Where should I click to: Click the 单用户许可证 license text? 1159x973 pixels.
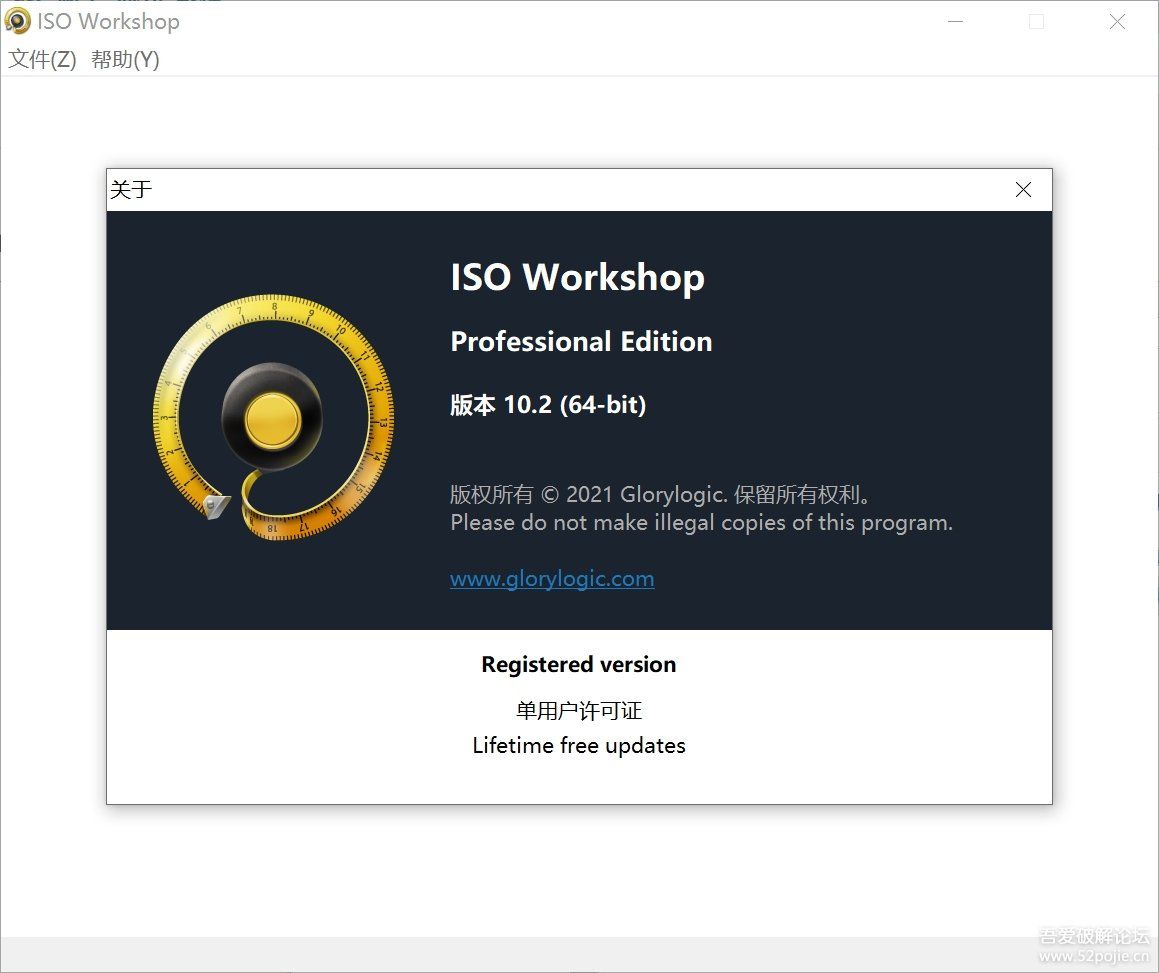tap(578, 710)
